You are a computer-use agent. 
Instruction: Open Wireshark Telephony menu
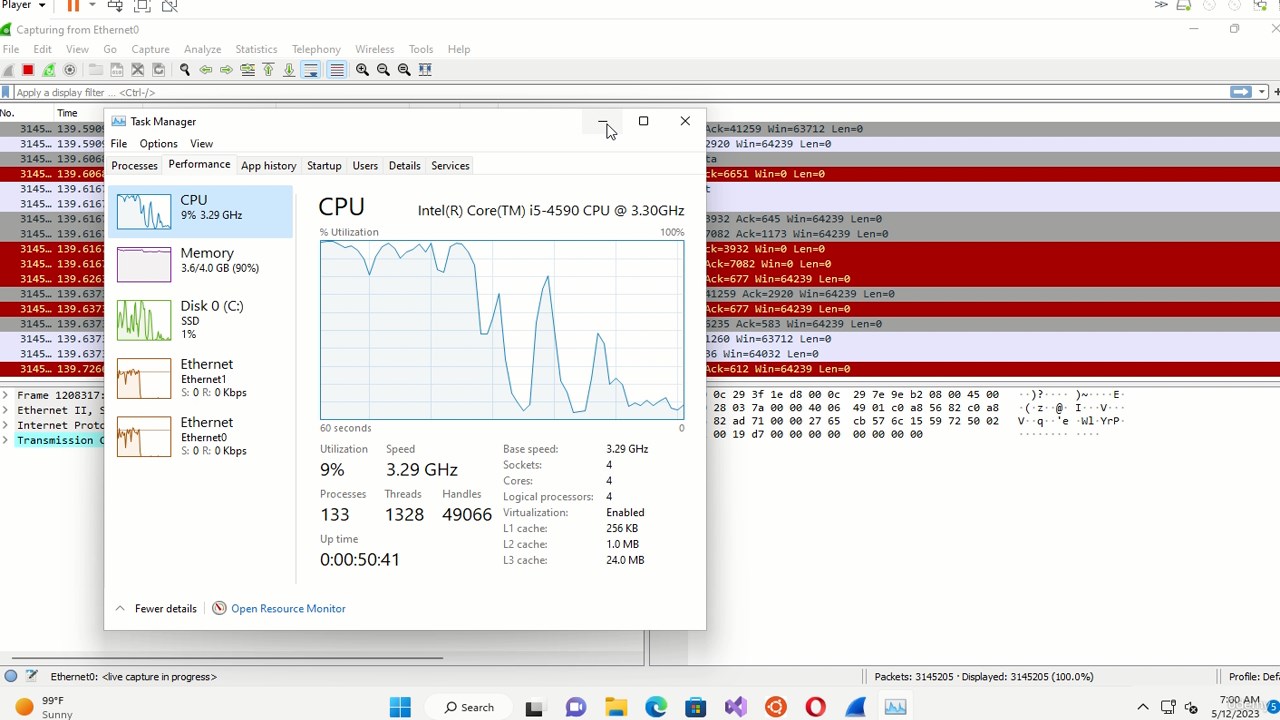pyautogui.click(x=316, y=49)
